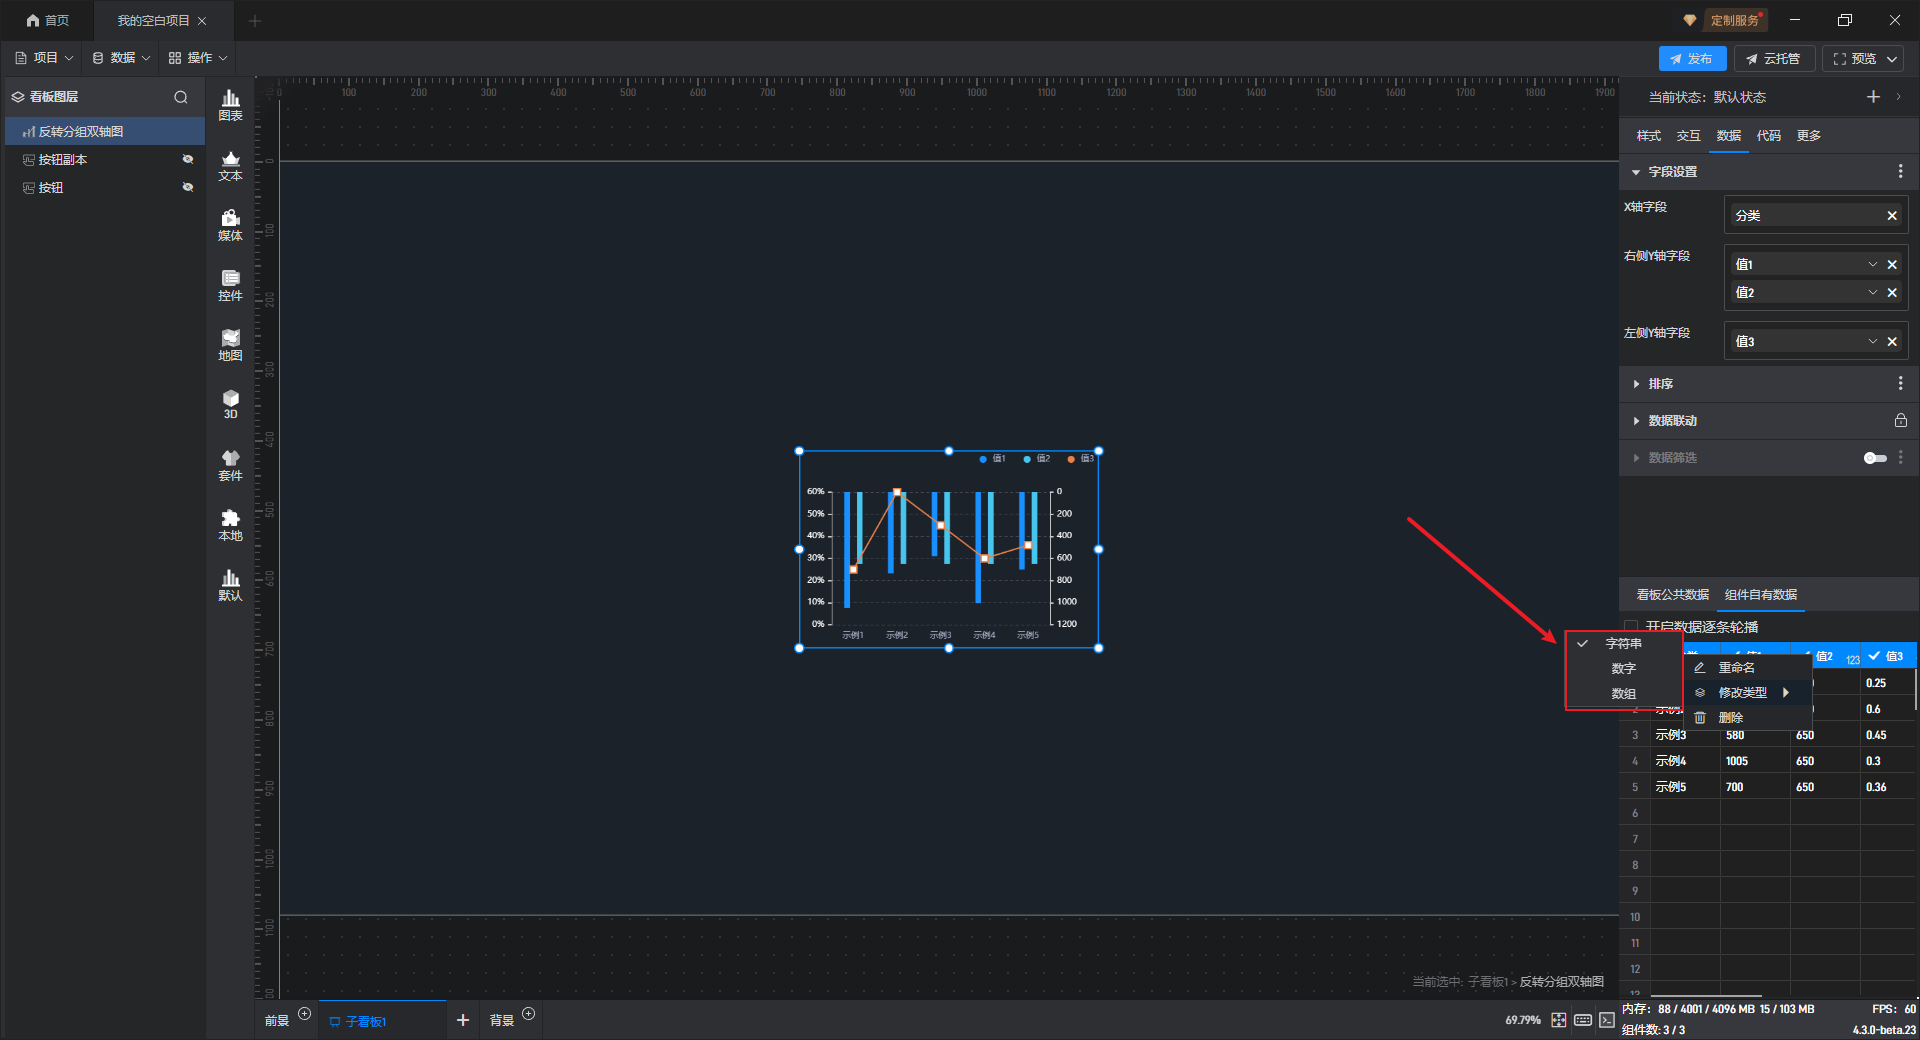The height and width of the screenshot is (1040, 1920).
Task: Open 排序 more options menu
Action: (1900, 384)
